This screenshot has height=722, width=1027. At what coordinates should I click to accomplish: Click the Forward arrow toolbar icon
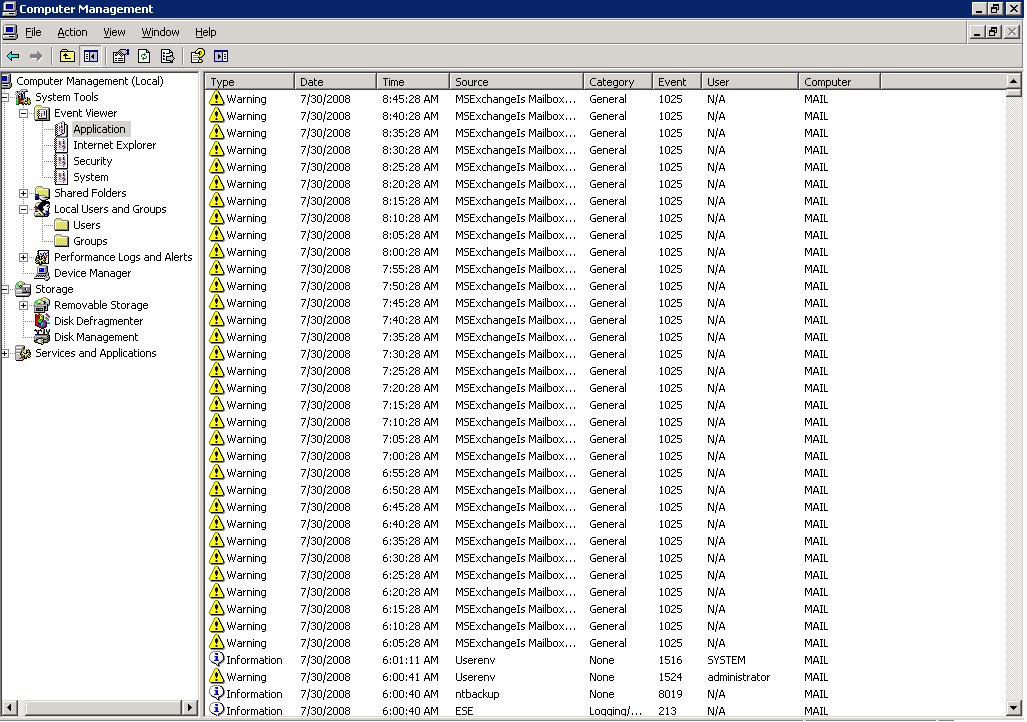click(x=37, y=56)
